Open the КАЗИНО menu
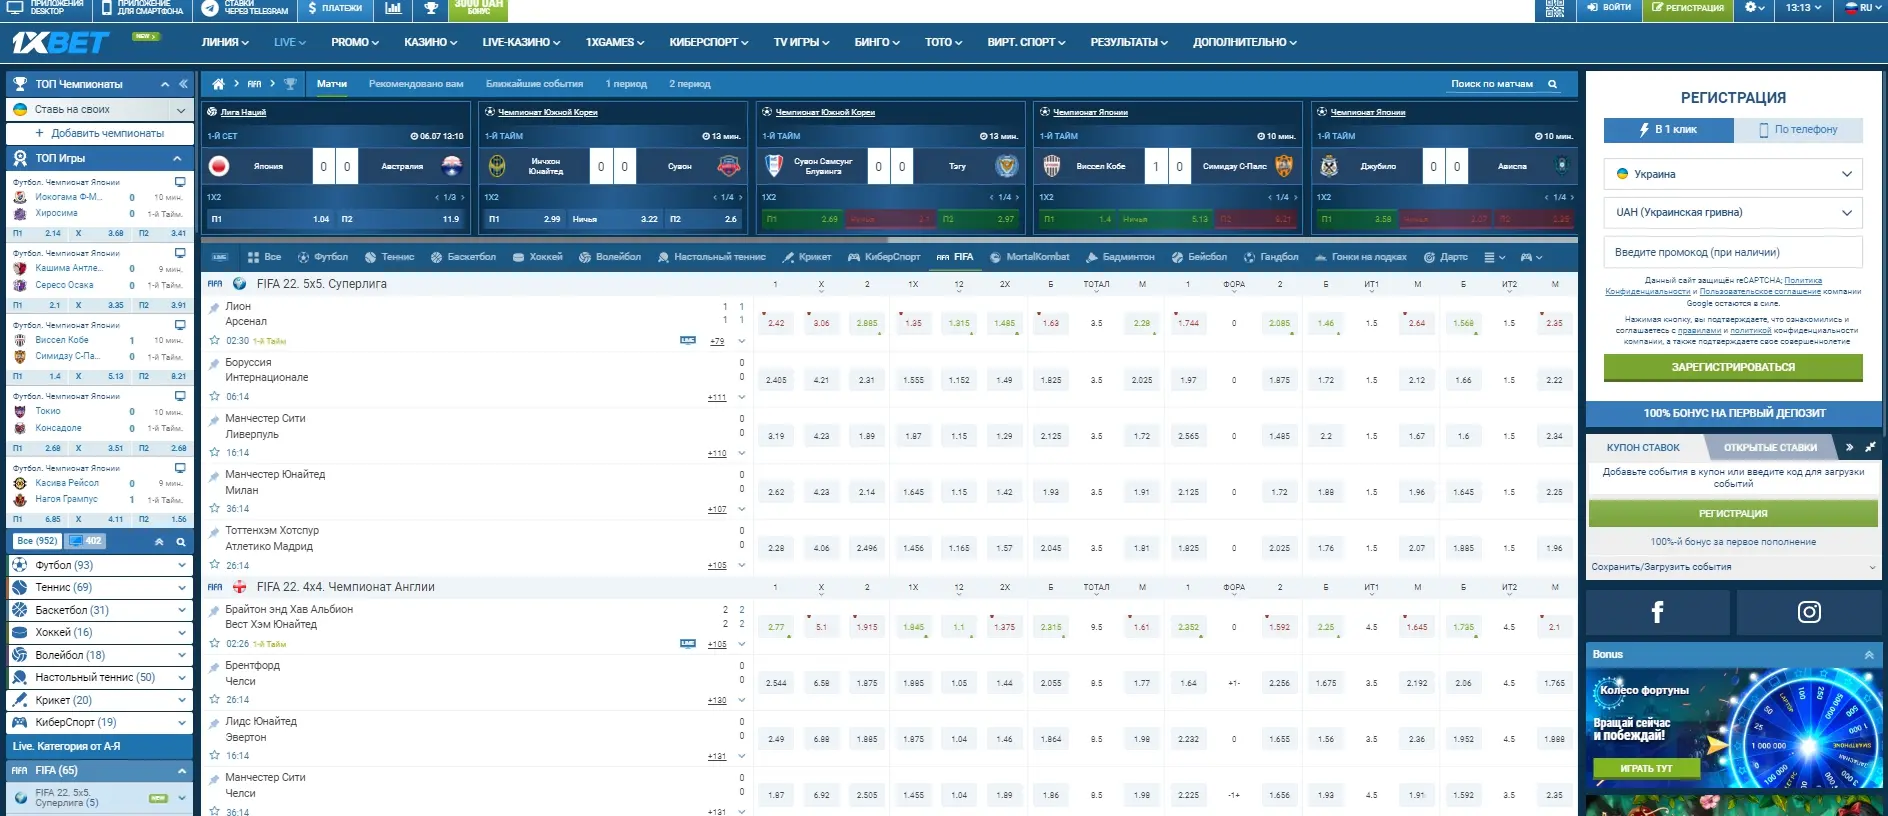The image size is (1888, 816). pos(430,42)
